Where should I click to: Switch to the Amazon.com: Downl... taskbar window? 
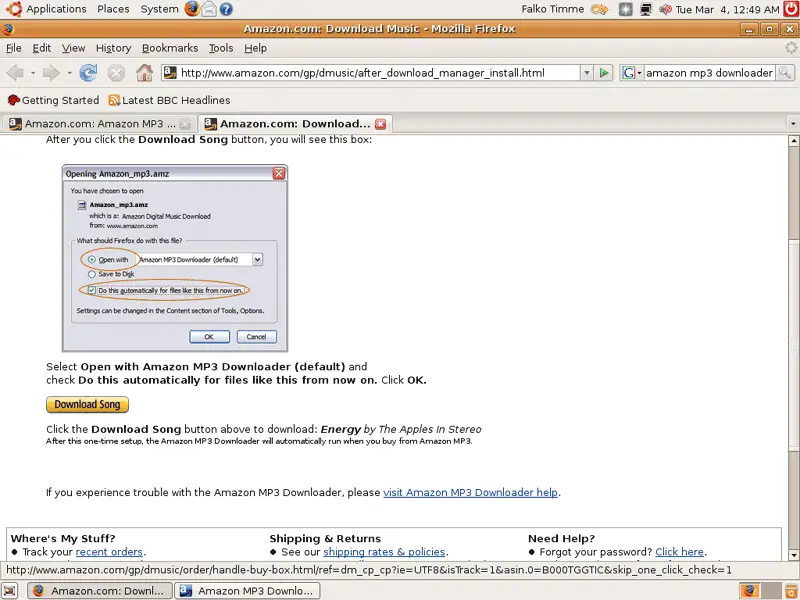pyautogui.click(x=99, y=591)
